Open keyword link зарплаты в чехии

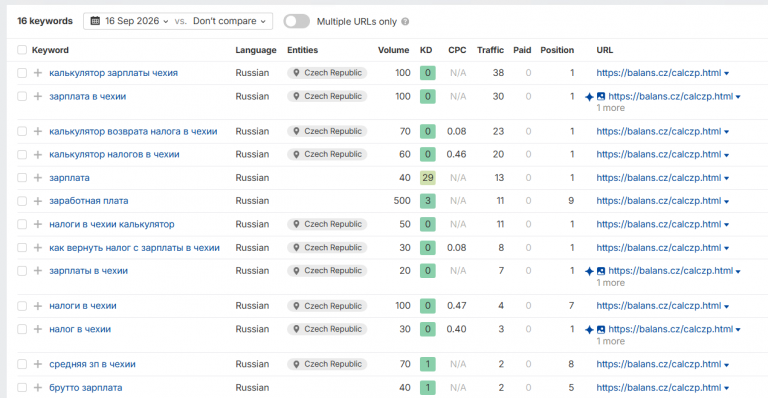88,271
